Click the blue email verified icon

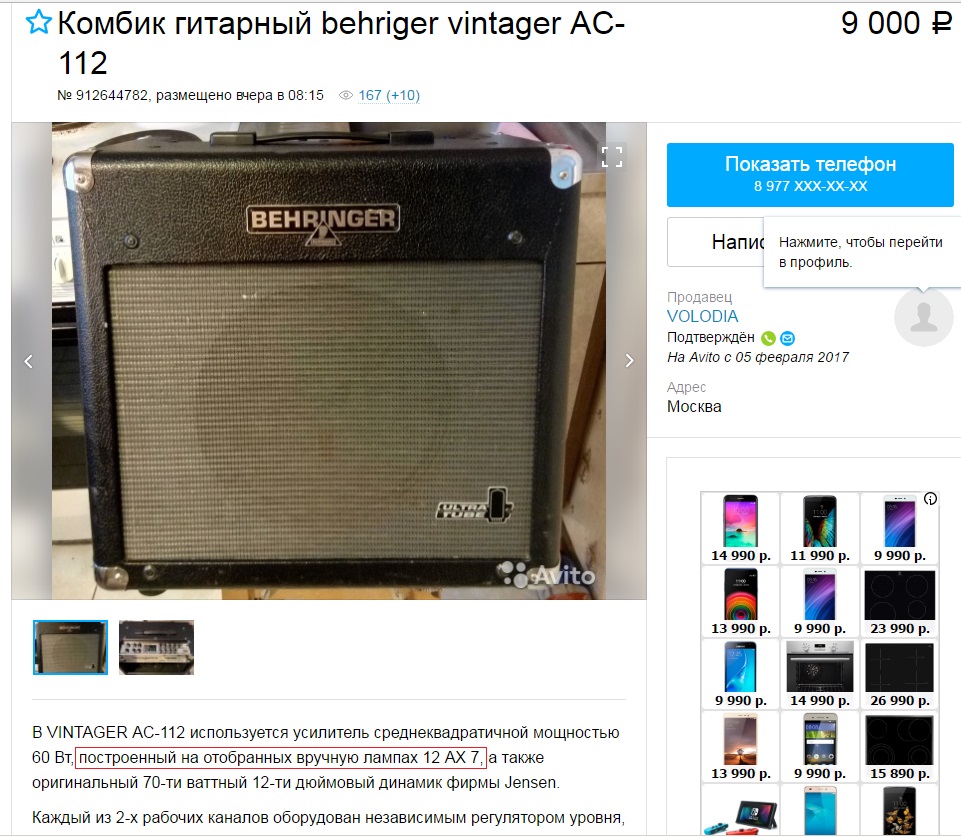click(788, 338)
